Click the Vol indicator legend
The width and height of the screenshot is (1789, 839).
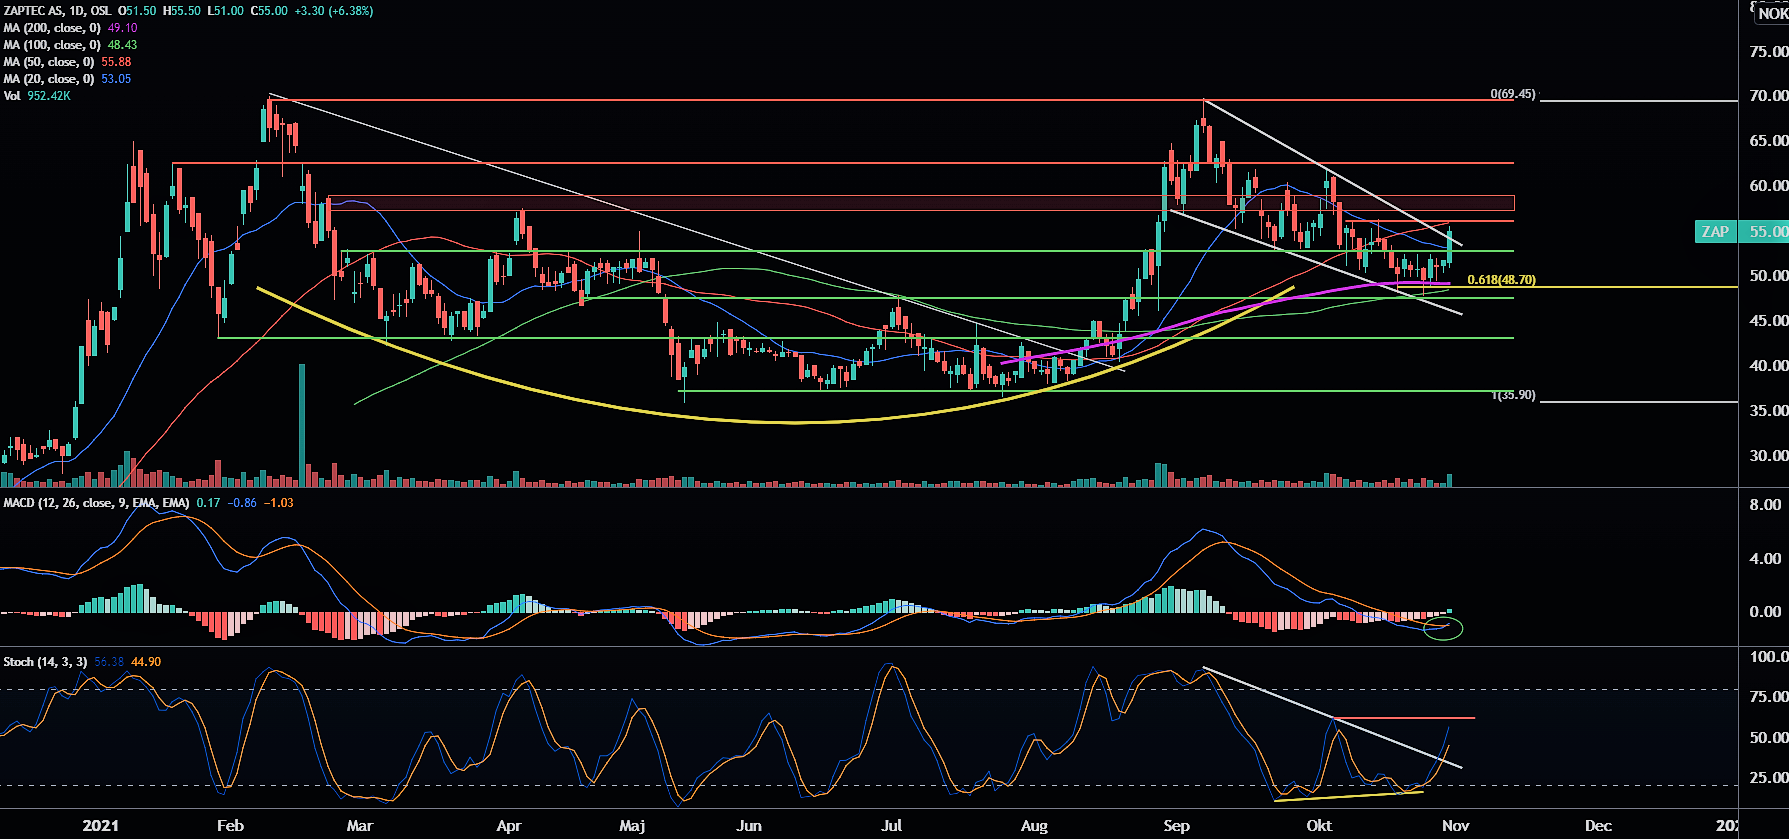tap(12, 96)
